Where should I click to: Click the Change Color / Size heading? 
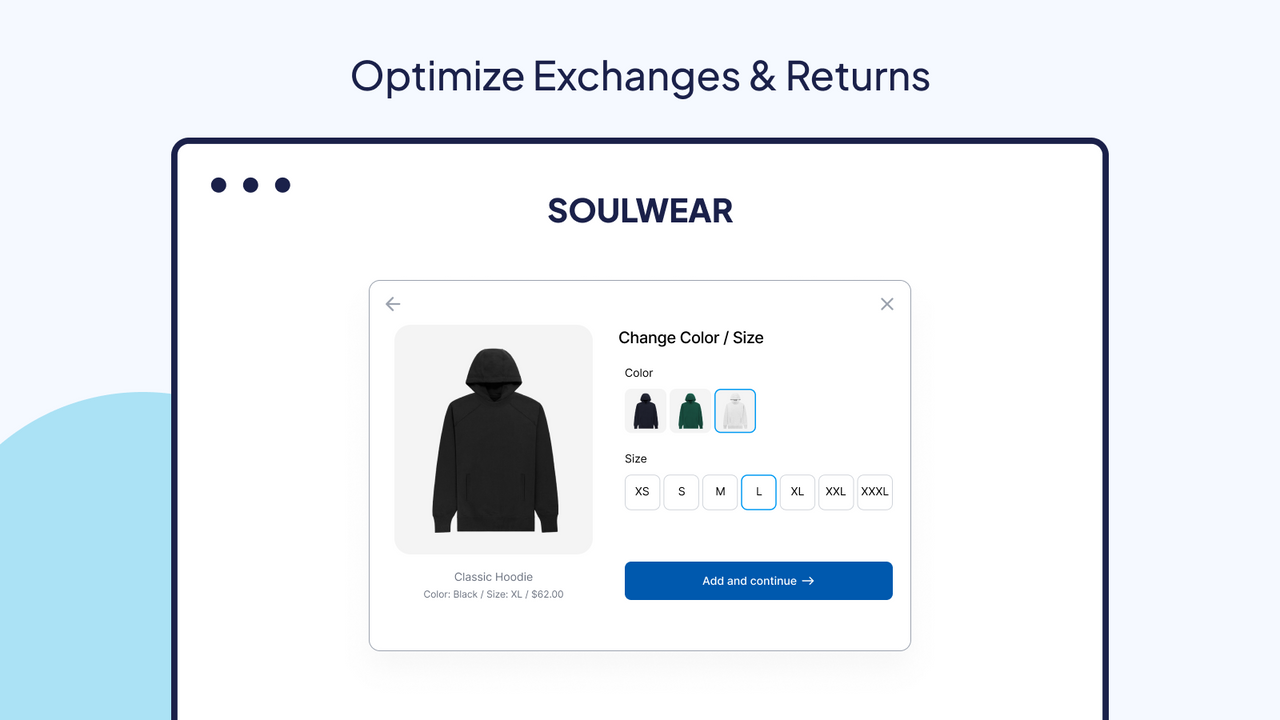(691, 338)
